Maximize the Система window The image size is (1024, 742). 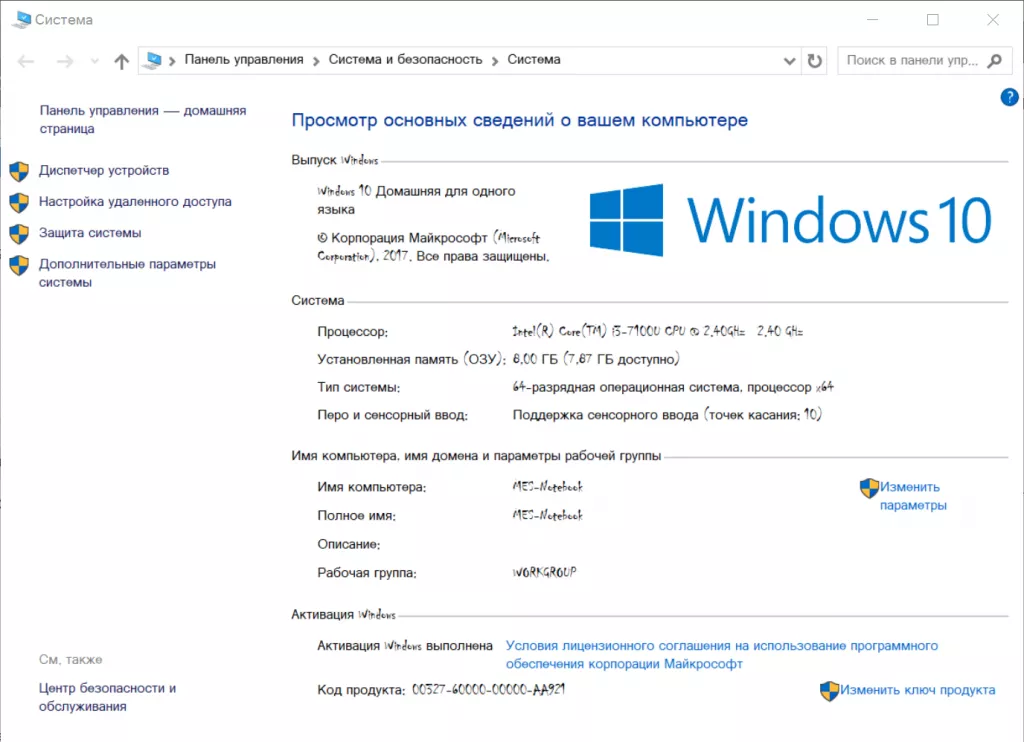pyautogui.click(x=933, y=20)
